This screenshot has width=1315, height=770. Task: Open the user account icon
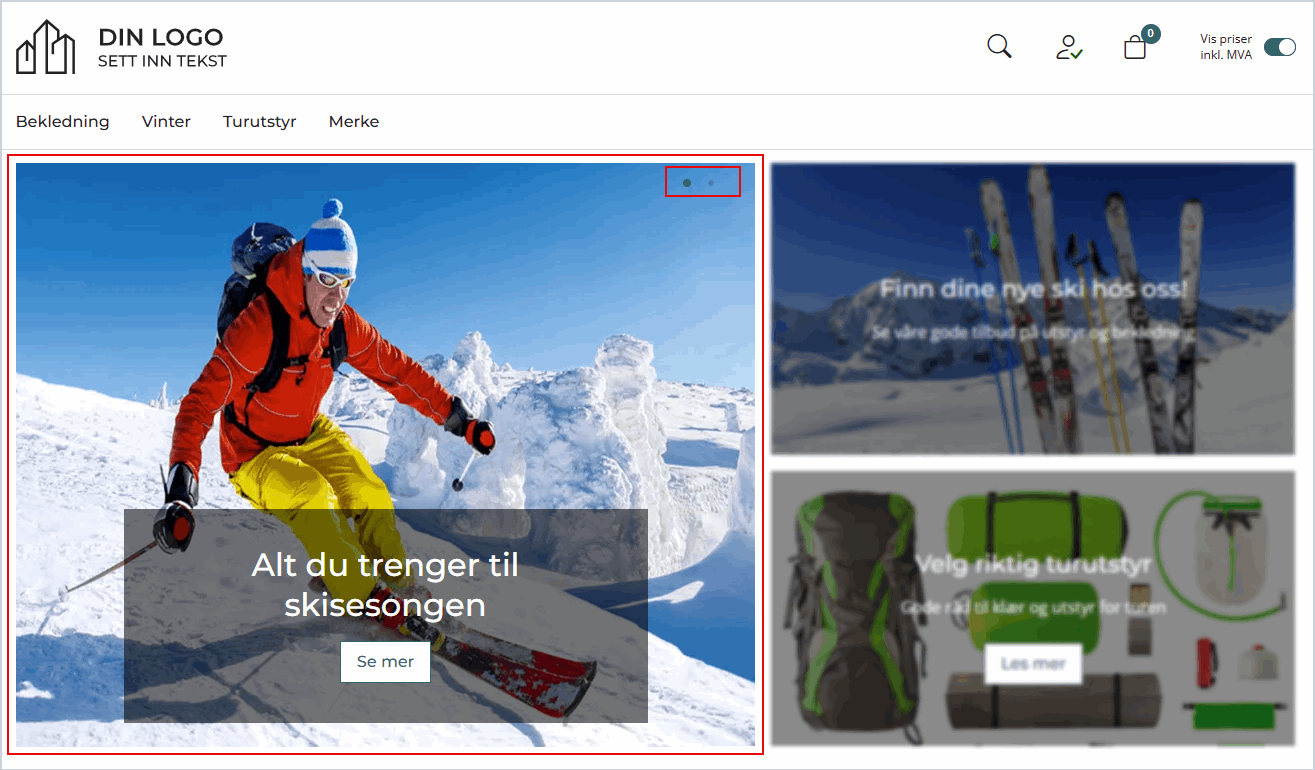[x=1068, y=47]
